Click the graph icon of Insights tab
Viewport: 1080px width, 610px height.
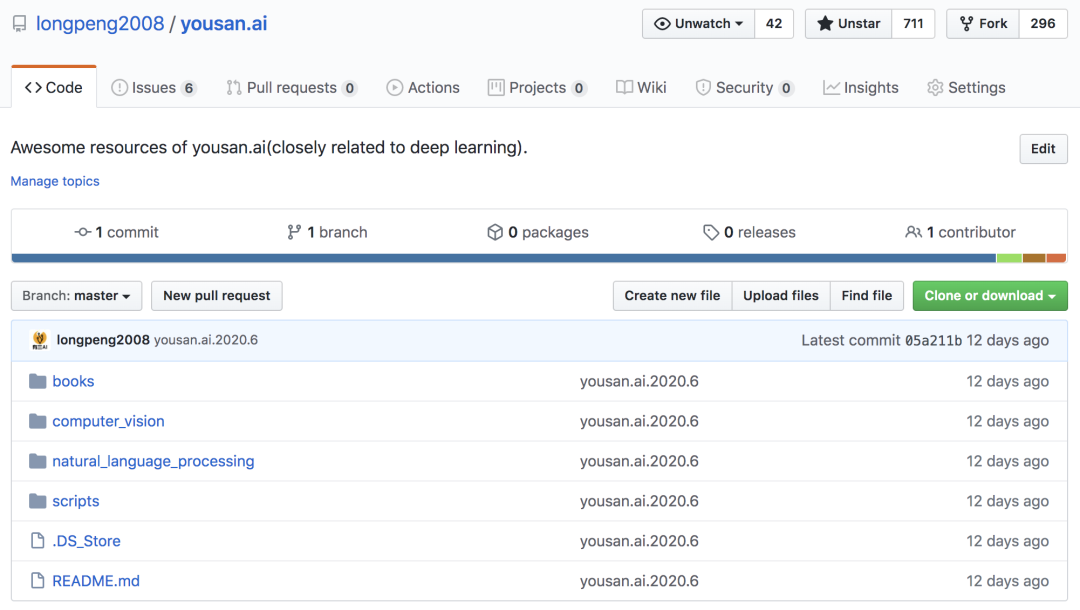point(831,87)
